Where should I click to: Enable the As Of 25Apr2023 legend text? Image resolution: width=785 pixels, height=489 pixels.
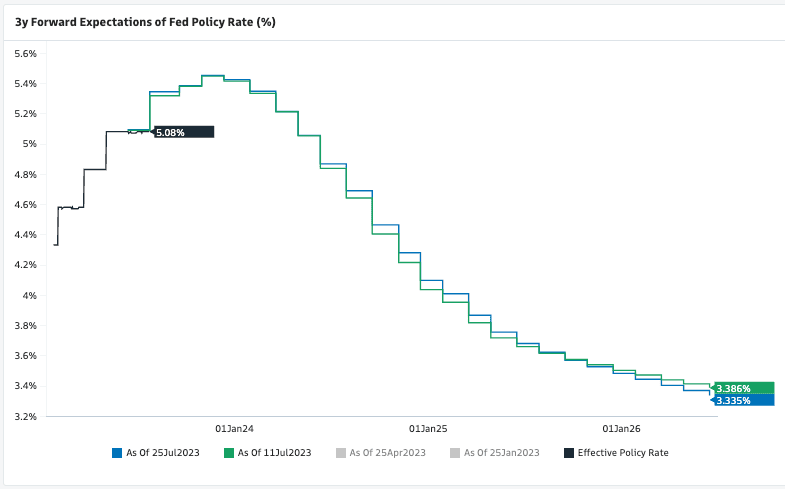click(x=388, y=453)
